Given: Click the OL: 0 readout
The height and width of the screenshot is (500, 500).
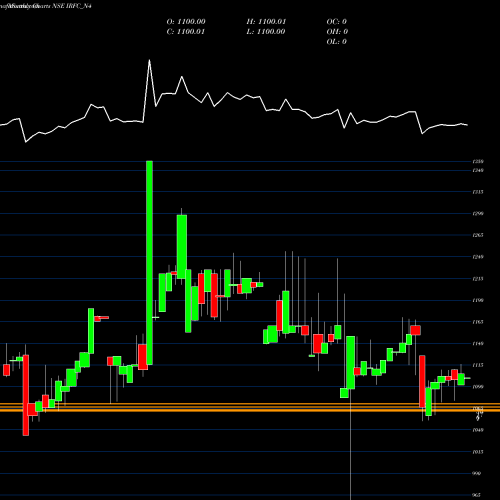Looking at the screenshot, I should tap(336, 42).
